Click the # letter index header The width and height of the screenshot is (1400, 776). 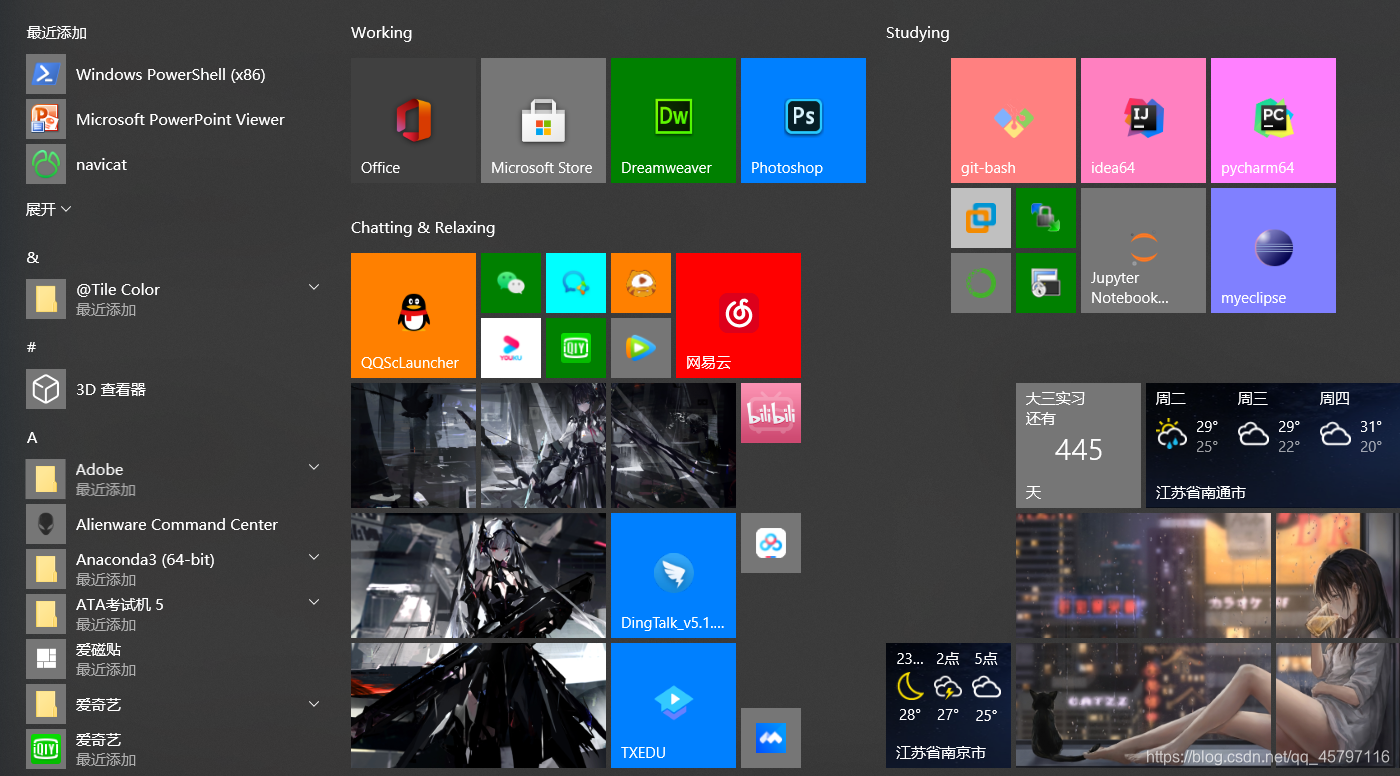coord(32,347)
